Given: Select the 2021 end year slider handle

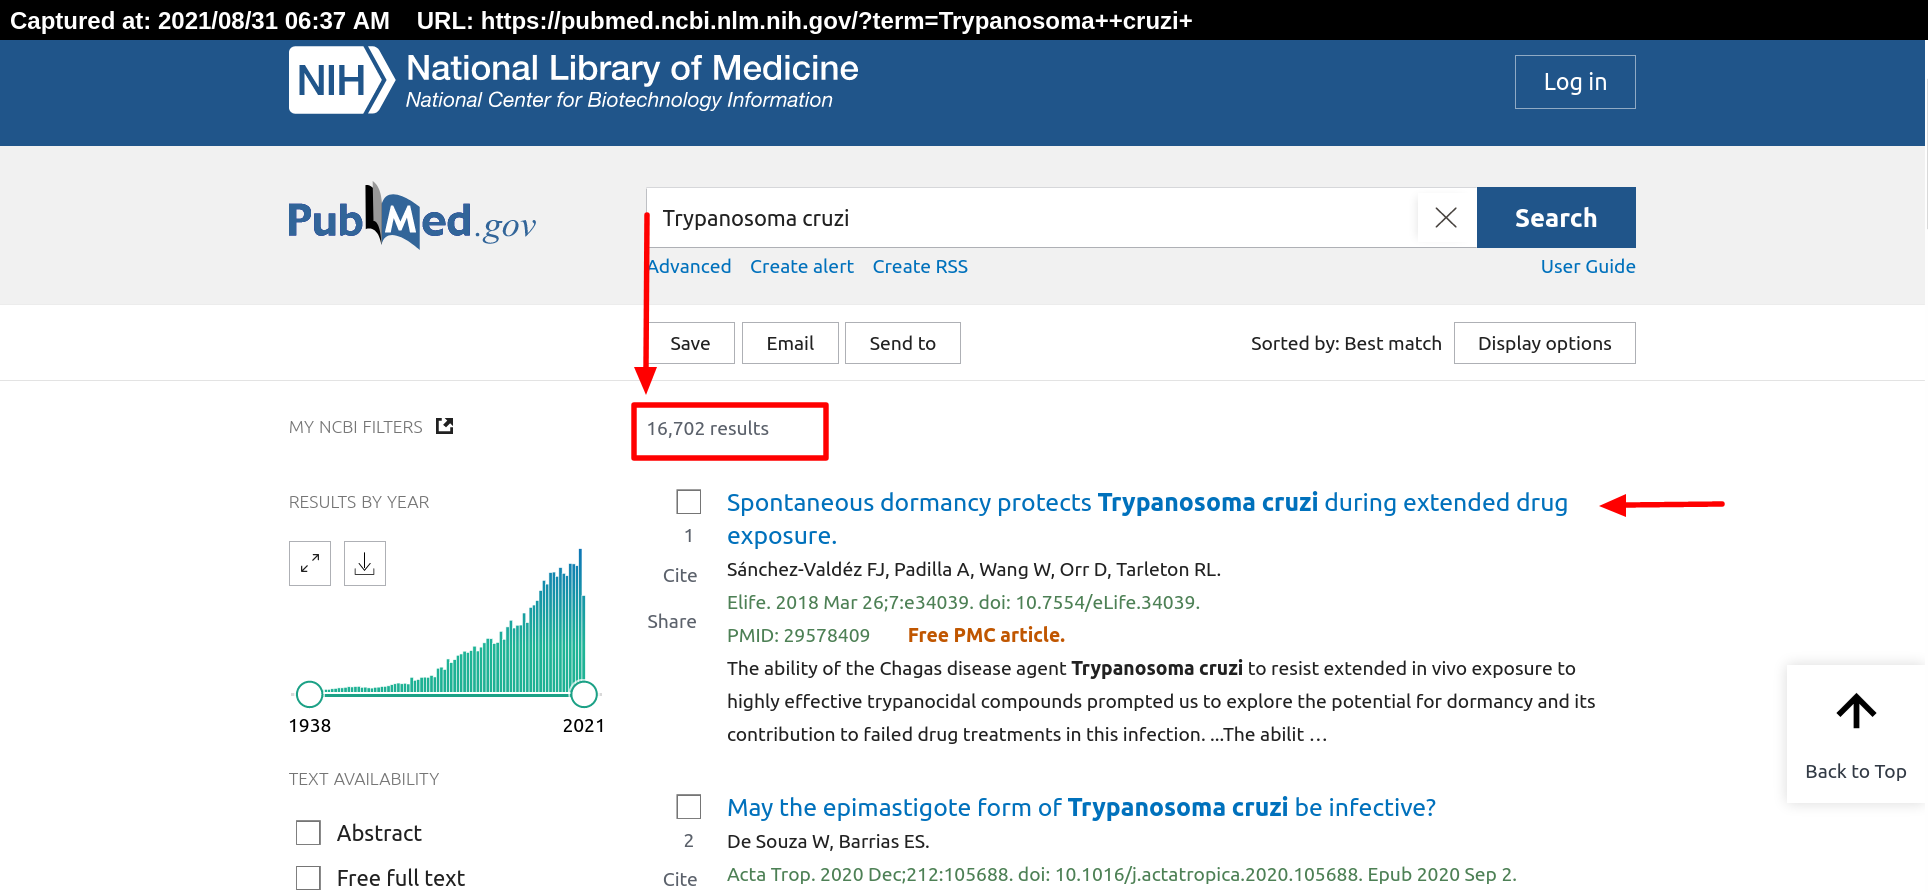Looking at the screenshot, I should (584, 694).
